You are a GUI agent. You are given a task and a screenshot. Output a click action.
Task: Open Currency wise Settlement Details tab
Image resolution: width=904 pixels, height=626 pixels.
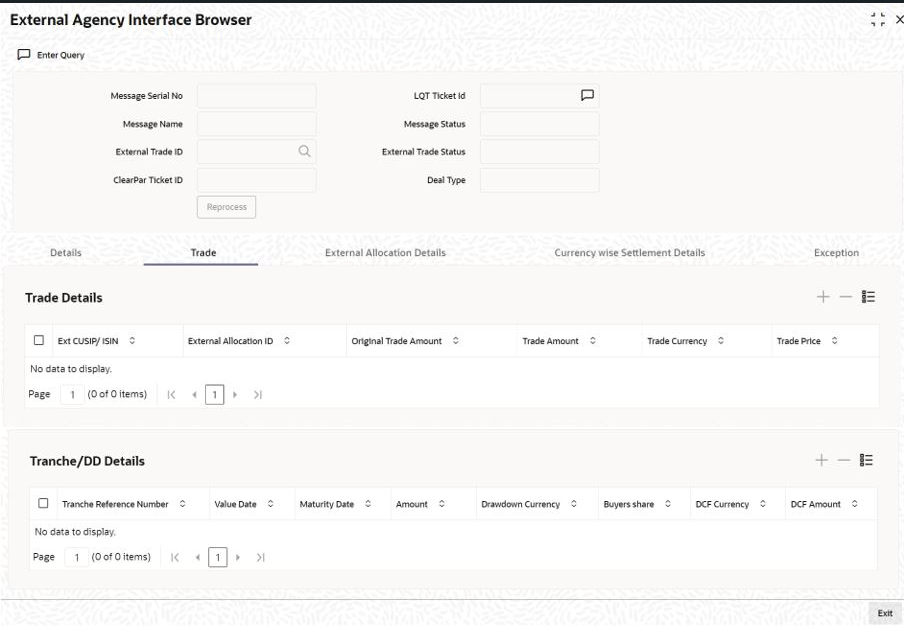coord(629,253)
